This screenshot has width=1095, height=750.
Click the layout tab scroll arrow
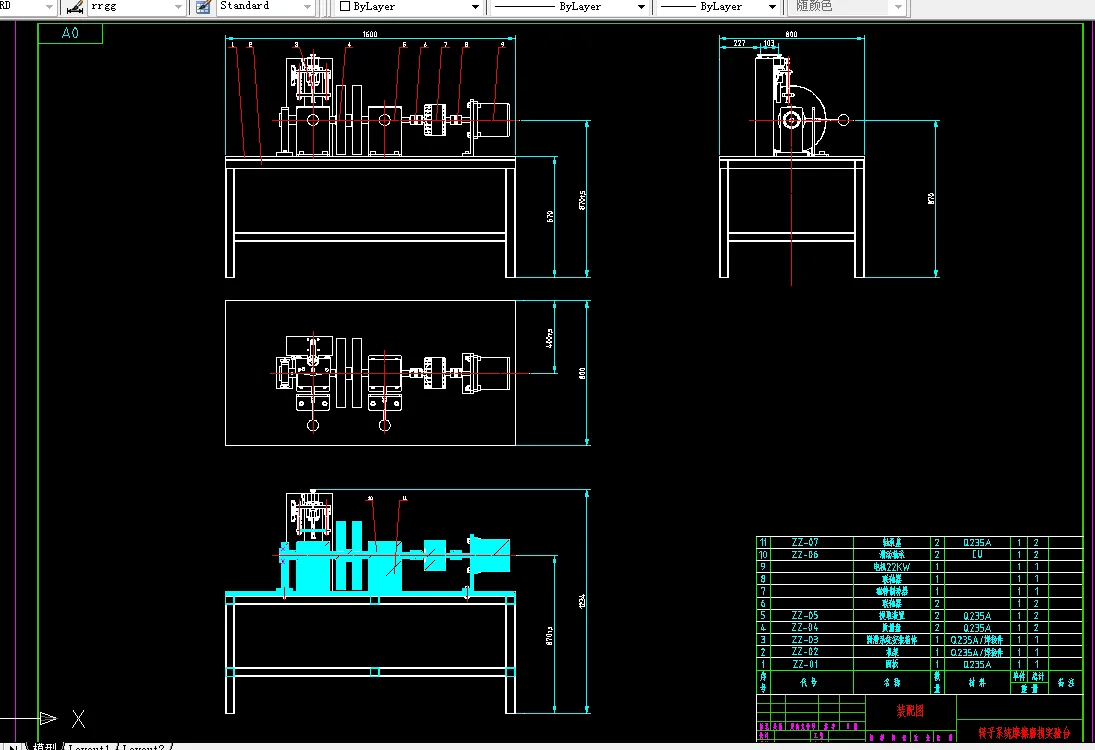click(14, 747)
